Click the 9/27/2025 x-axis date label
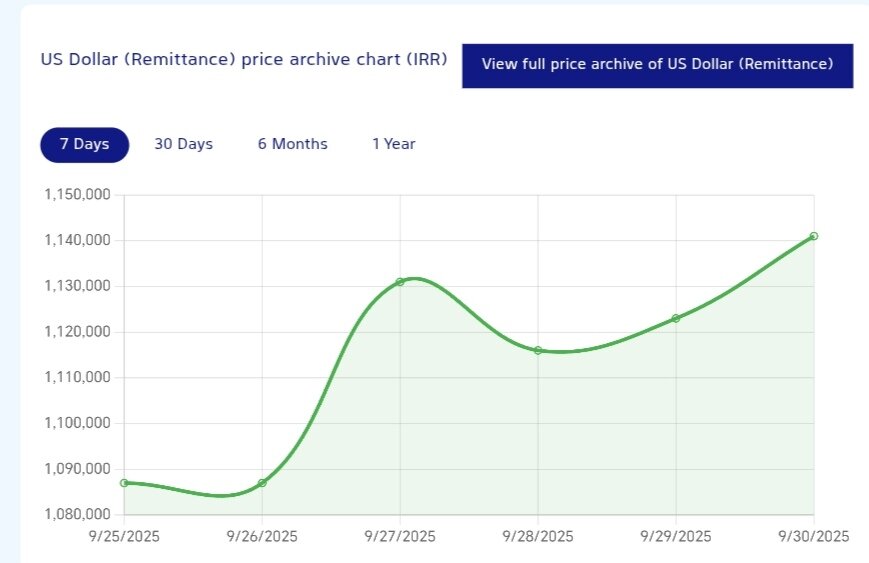869x563 pixels. pyautogui.click(x=400, y=537)
